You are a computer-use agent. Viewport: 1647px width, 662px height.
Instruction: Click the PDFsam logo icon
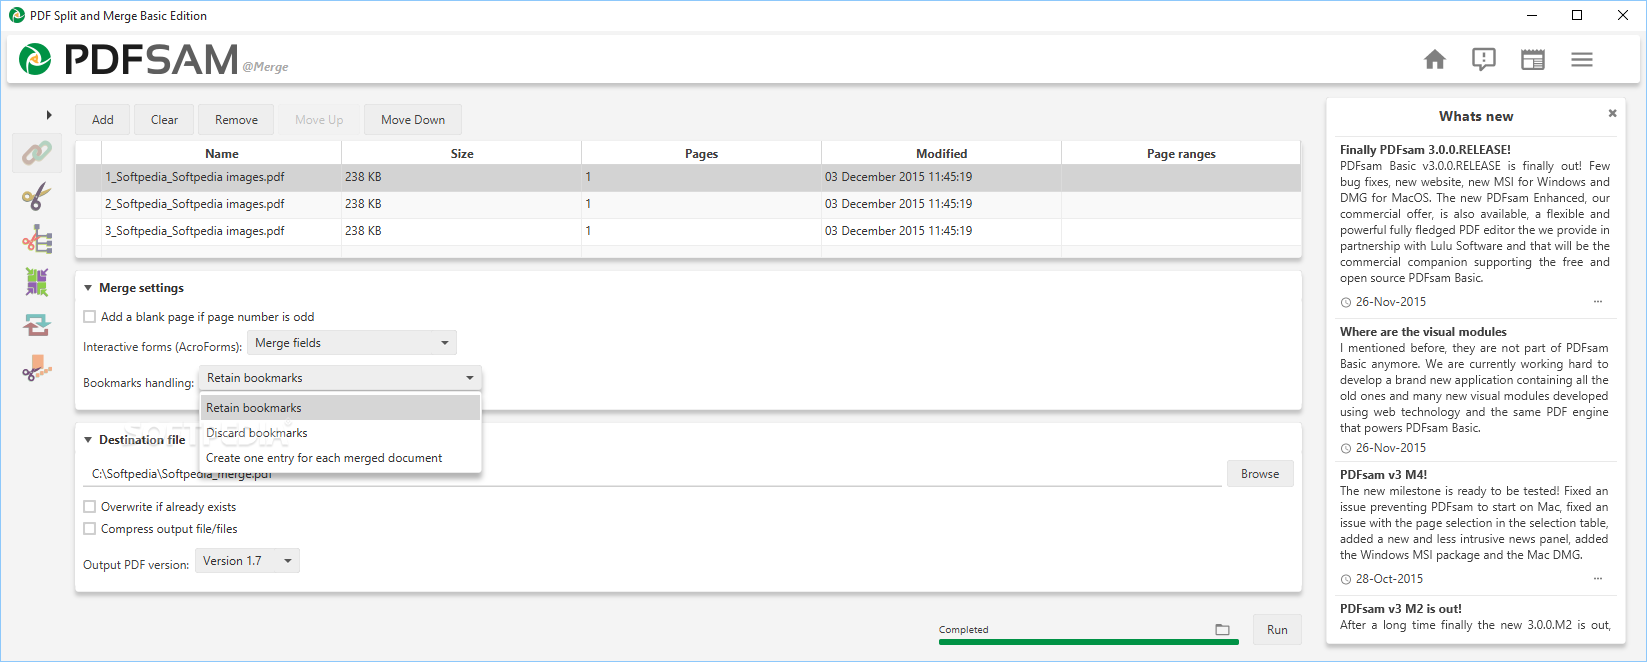click(x=35, y=60)
